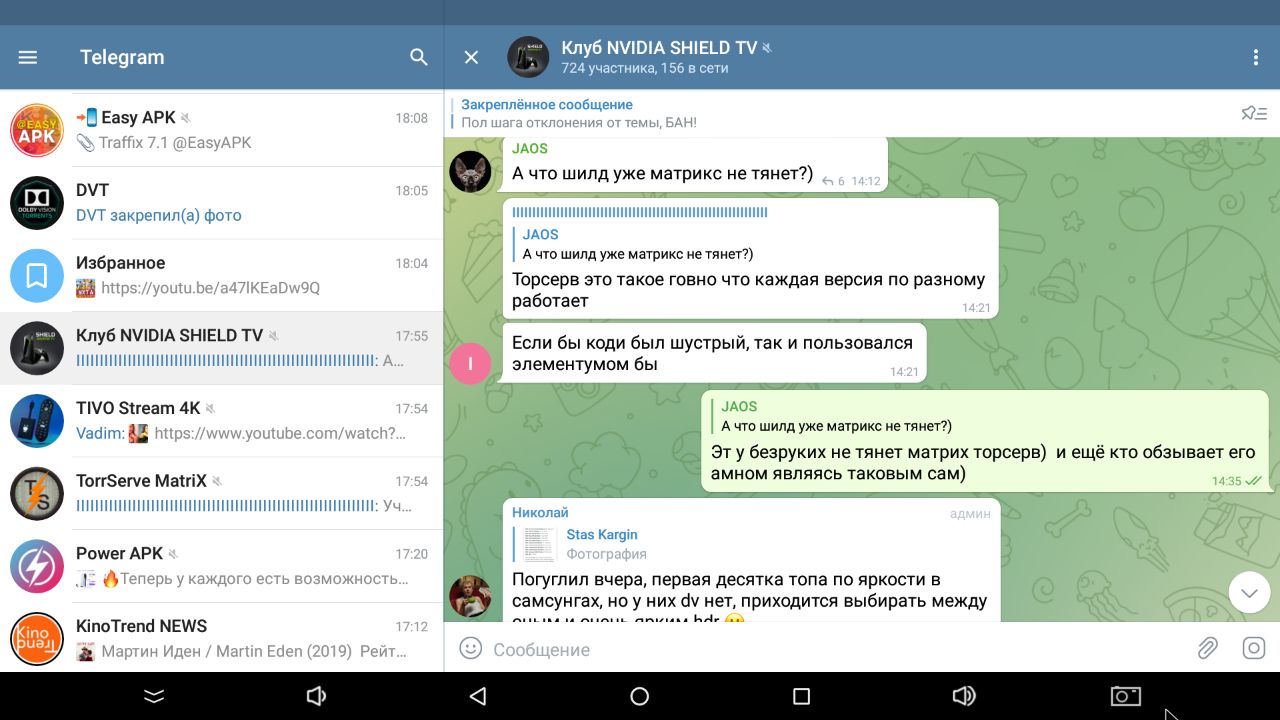Image resolution: width=1280 pixels, height=720 pixels.
Task: Tap the Android home circle button
Action: [x=640, y=696]
